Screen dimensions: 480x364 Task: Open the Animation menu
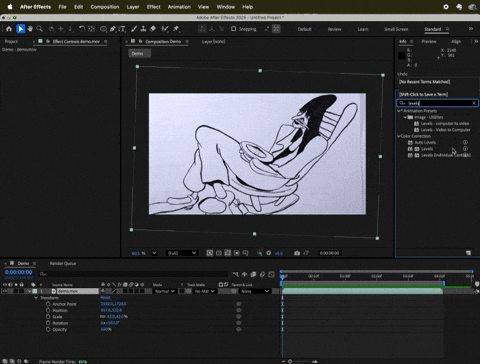[179, 7]
